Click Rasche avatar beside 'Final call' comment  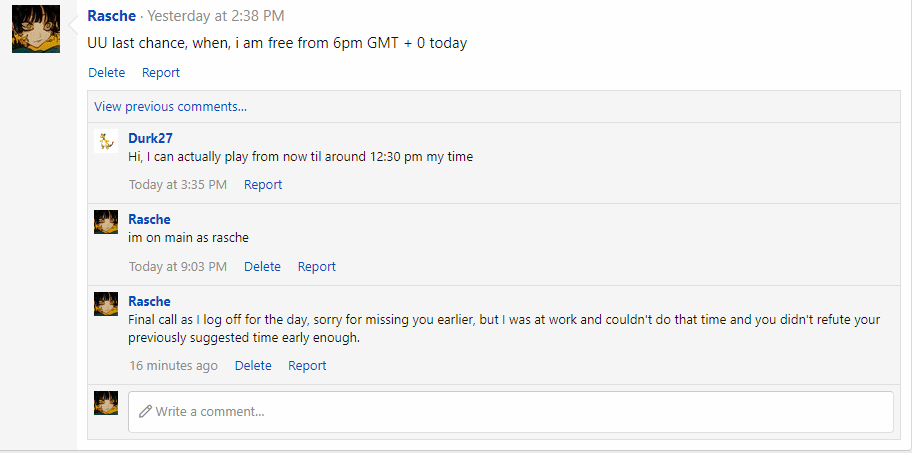pos(106,304)
